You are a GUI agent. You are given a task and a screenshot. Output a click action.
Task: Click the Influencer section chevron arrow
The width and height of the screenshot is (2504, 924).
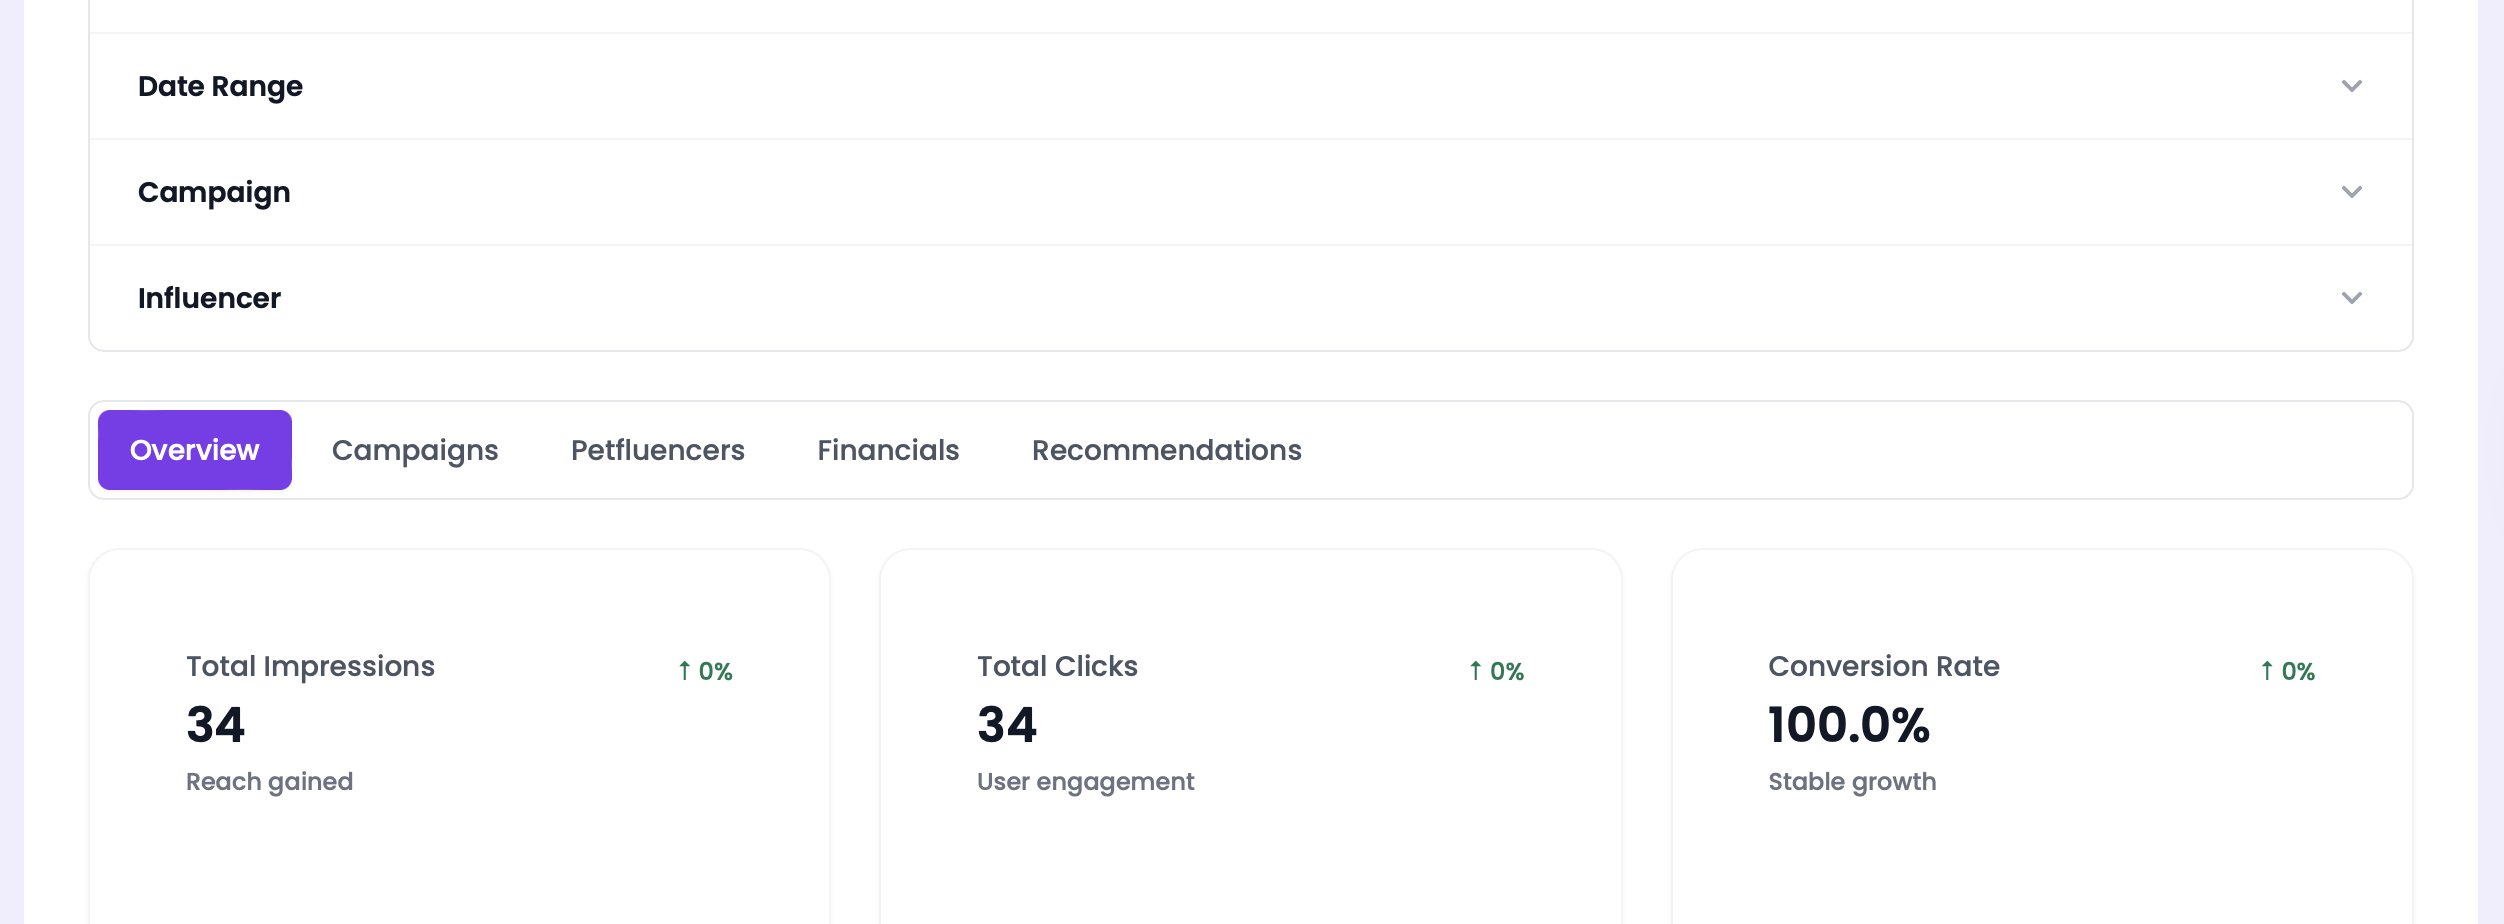coord(2352,297)
